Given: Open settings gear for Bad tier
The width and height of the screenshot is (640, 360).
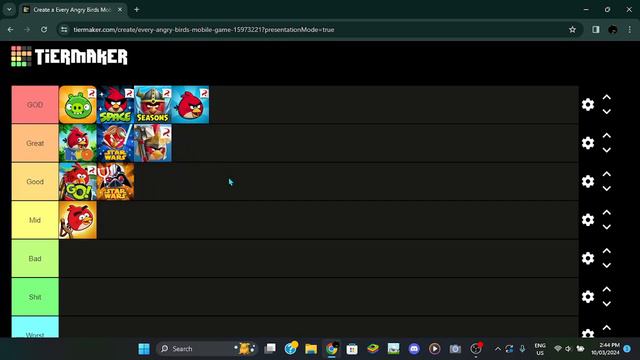Looking at the screenshot, I should 588,258.
